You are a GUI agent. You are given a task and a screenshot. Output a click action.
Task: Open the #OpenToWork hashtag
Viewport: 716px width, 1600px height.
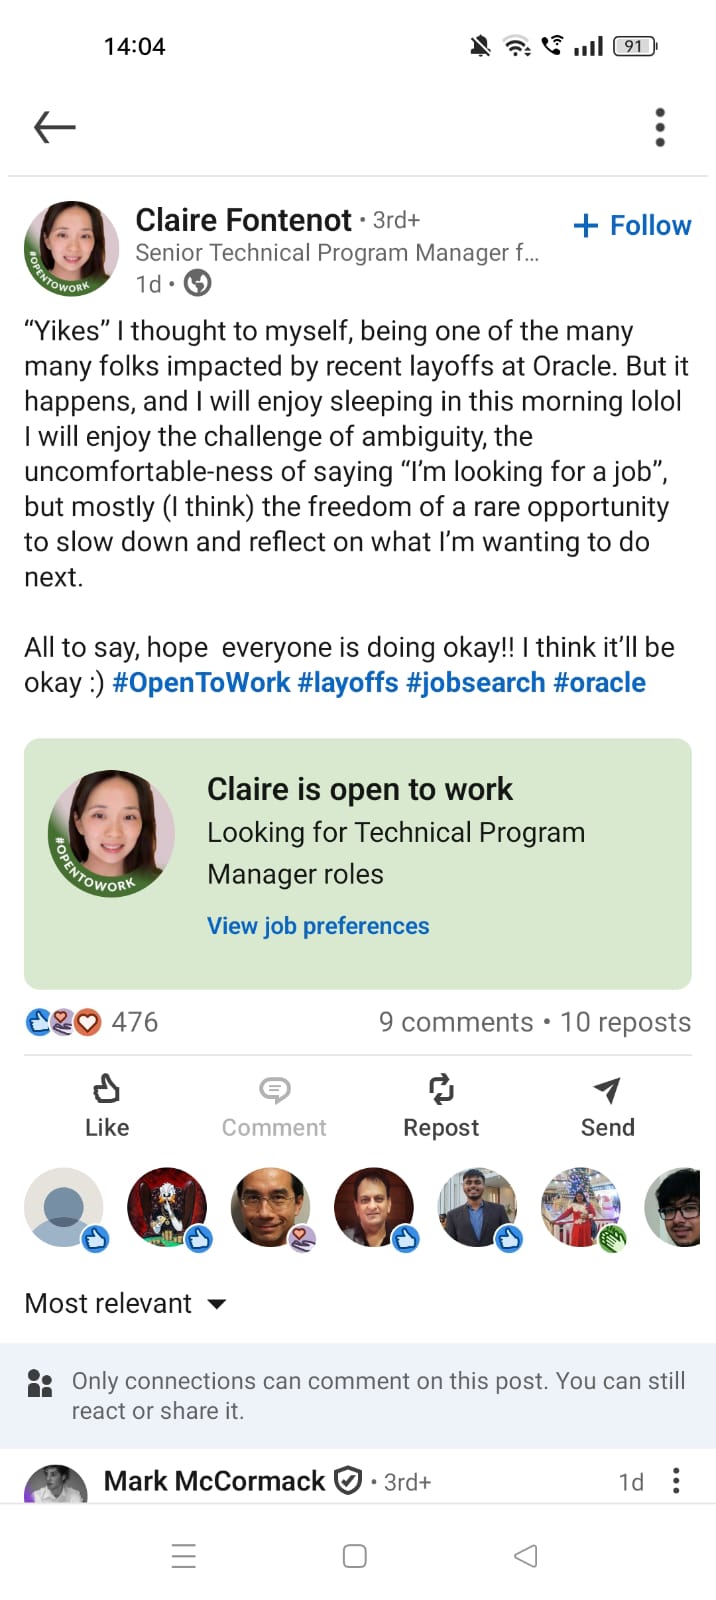point(201,683)
